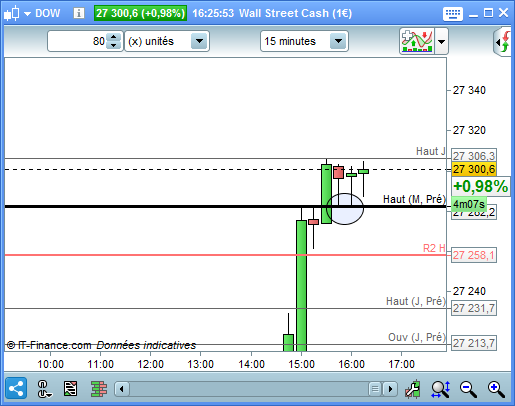
Task: Decrease the units value with down arrow
Action: pos(114,45)
